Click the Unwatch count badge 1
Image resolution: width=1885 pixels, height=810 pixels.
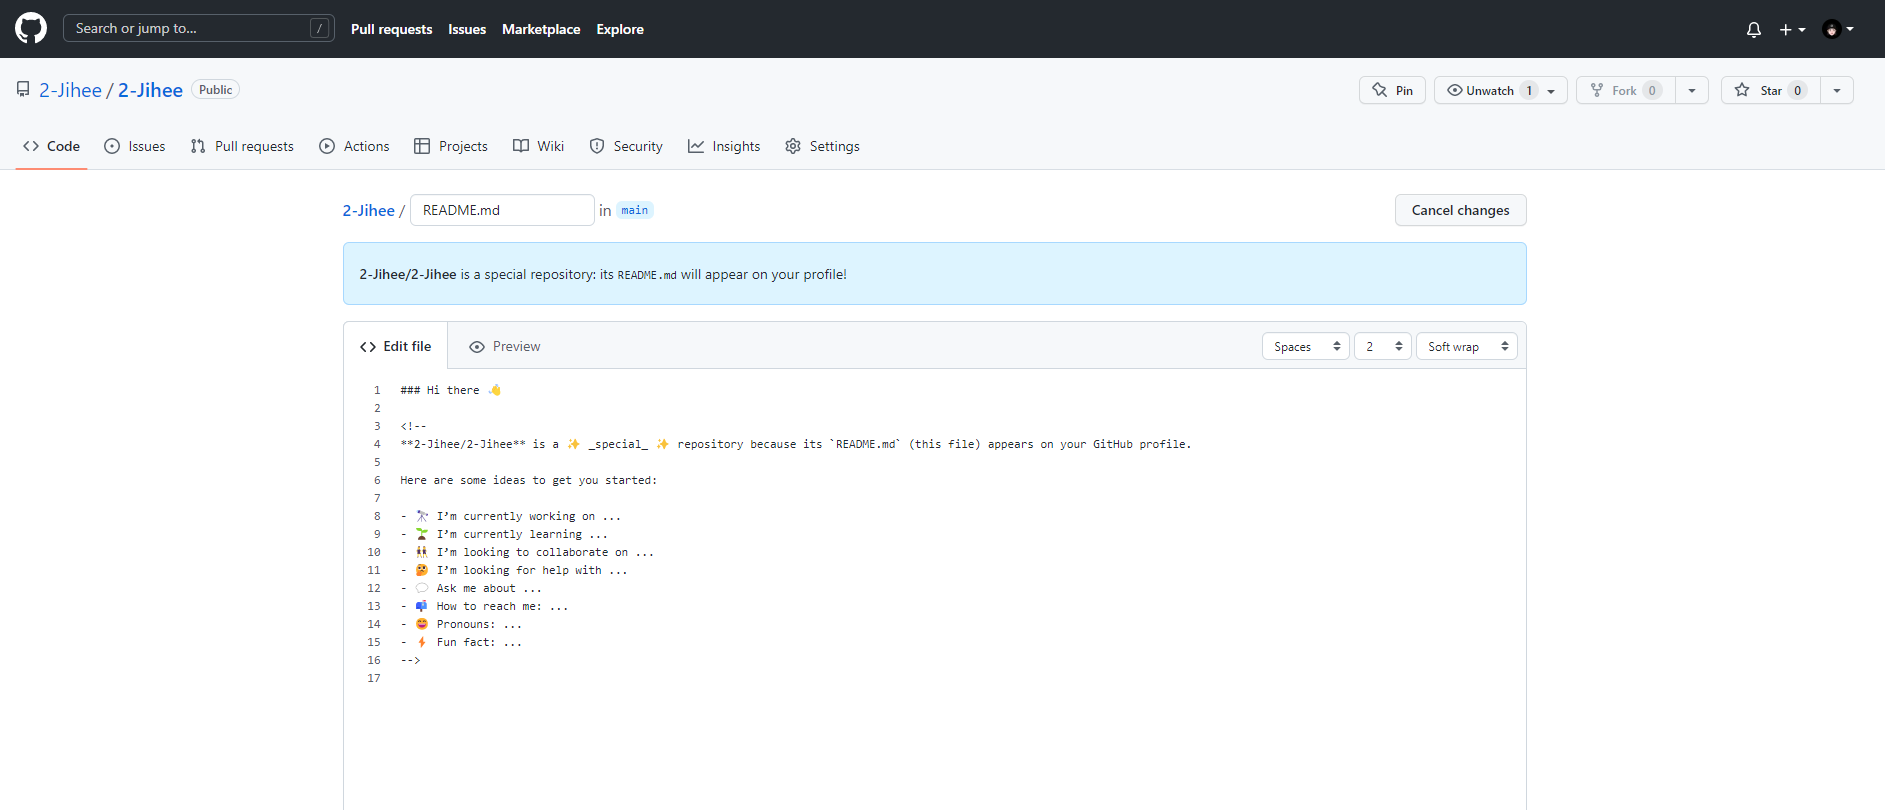pyautogui.click(x=1529, y=90)
